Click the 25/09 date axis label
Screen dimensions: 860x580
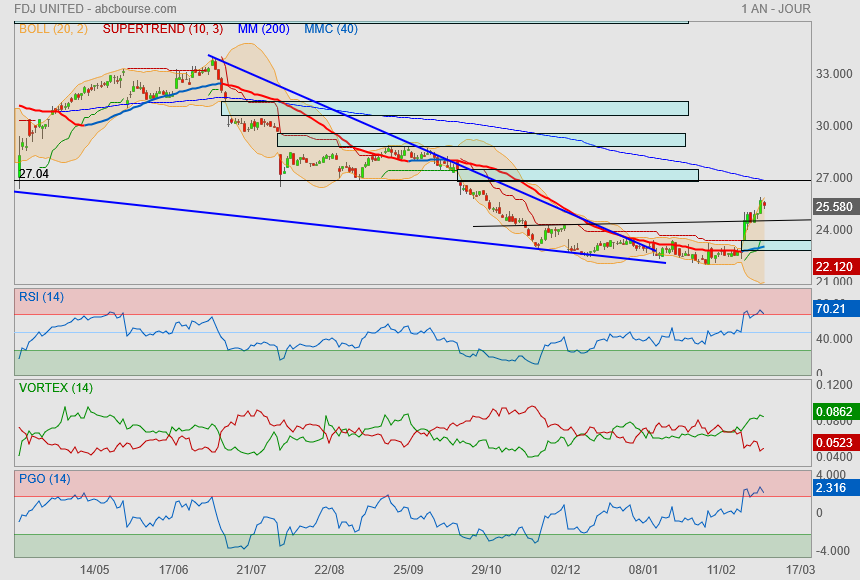point(408,570)
